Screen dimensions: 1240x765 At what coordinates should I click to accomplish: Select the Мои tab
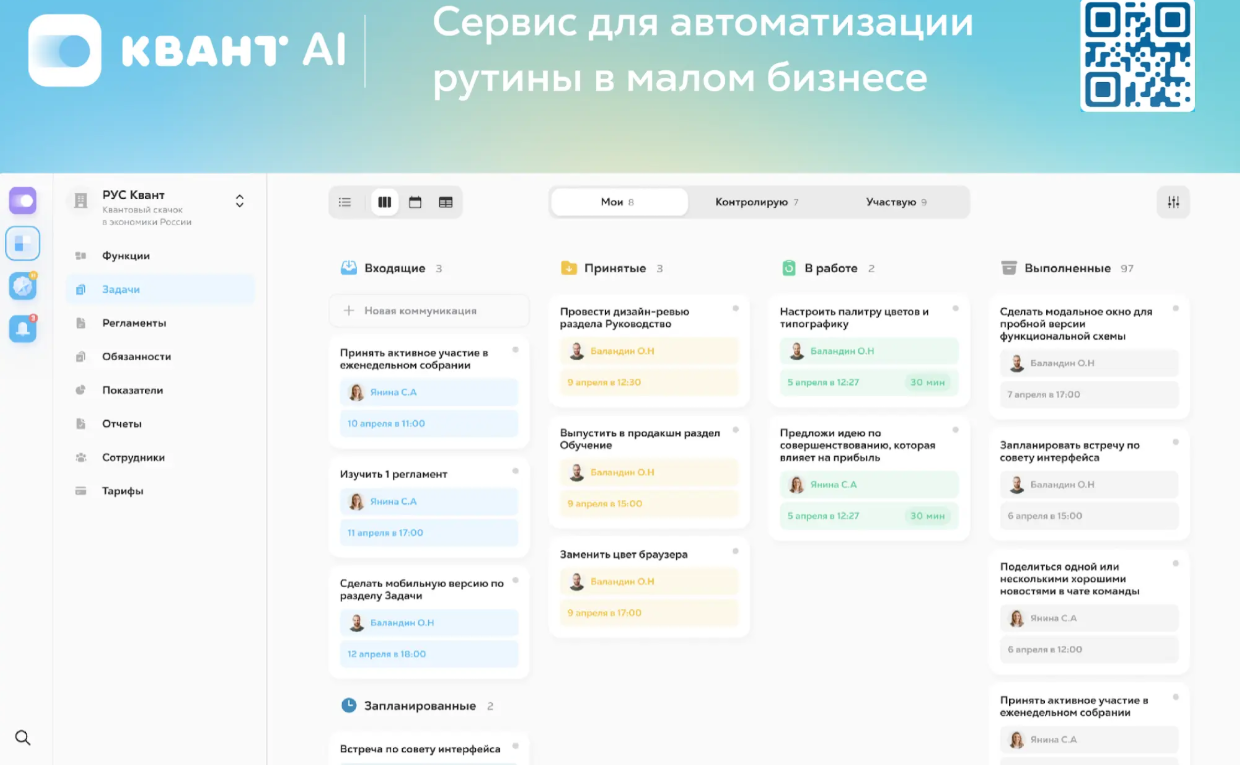pos(619,202)
